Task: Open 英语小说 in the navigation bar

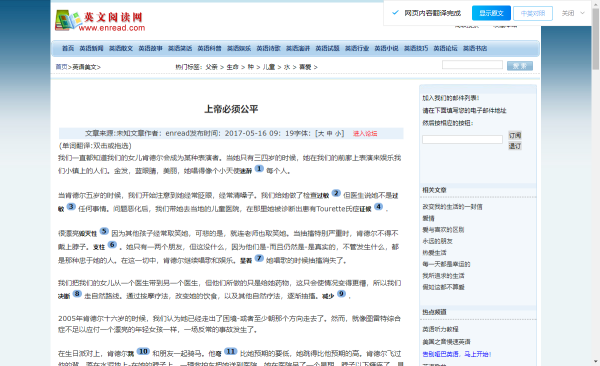Action: point(386,48)
